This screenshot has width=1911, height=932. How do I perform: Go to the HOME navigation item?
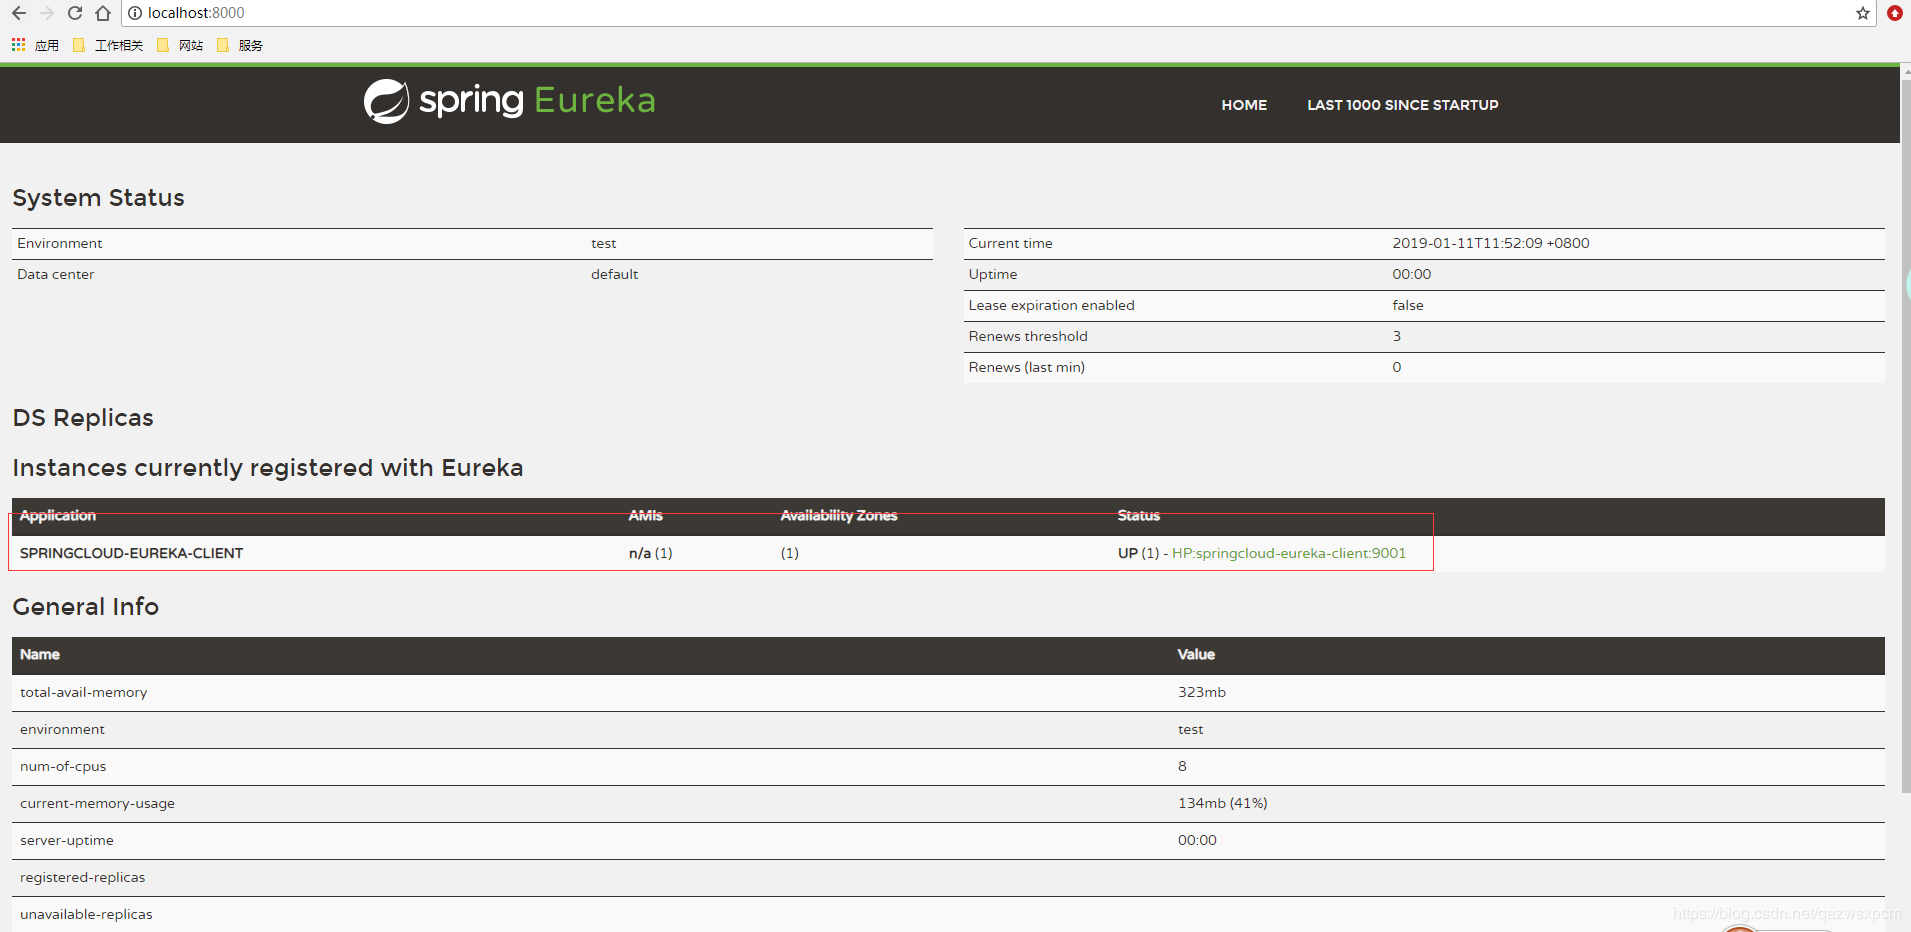tap(1244, 105)
